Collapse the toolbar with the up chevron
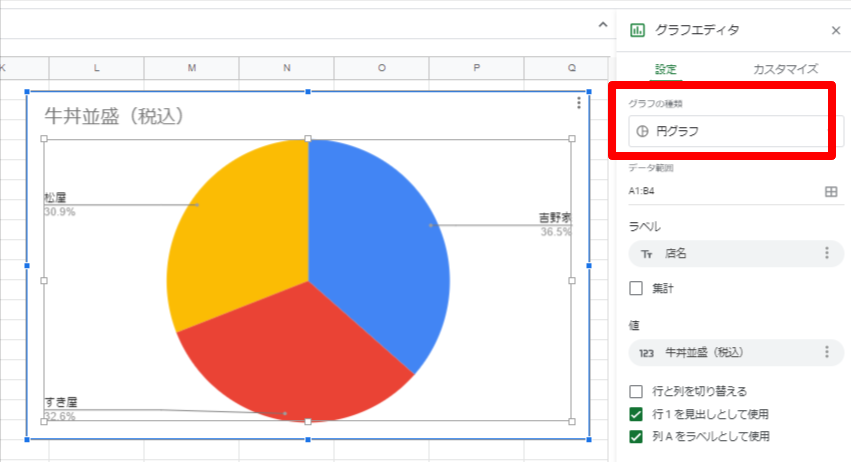Image resolution: width=851 pixels, height=462 pixels. (602, 25)
